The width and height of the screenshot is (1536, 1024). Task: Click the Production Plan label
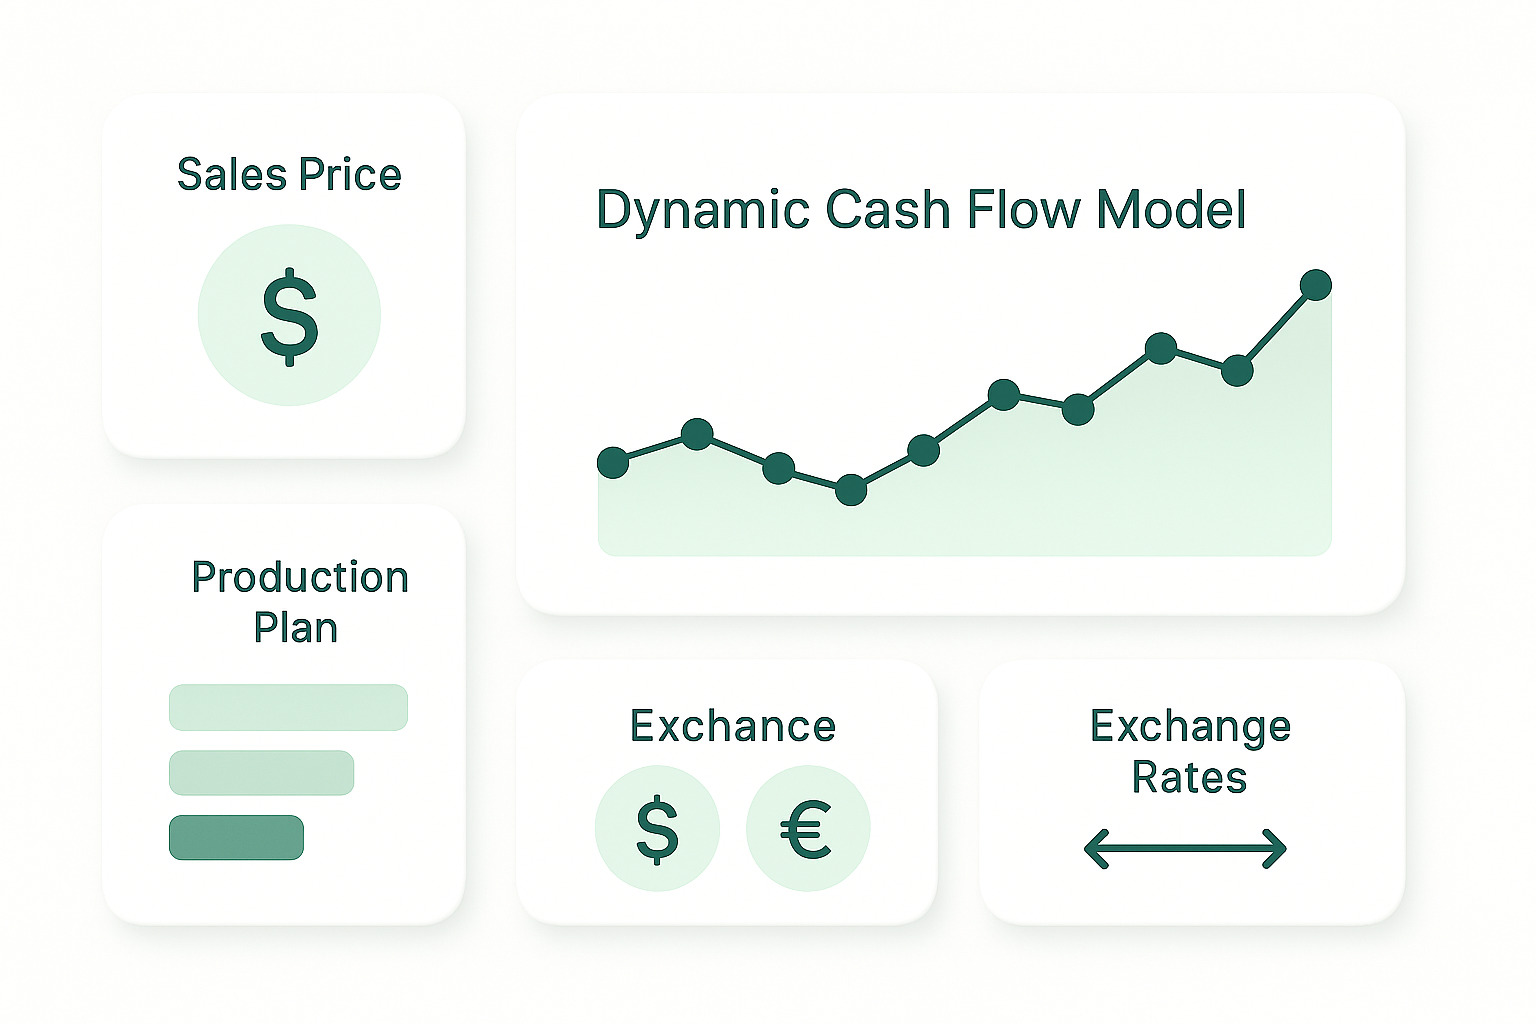tap(299, 602)
